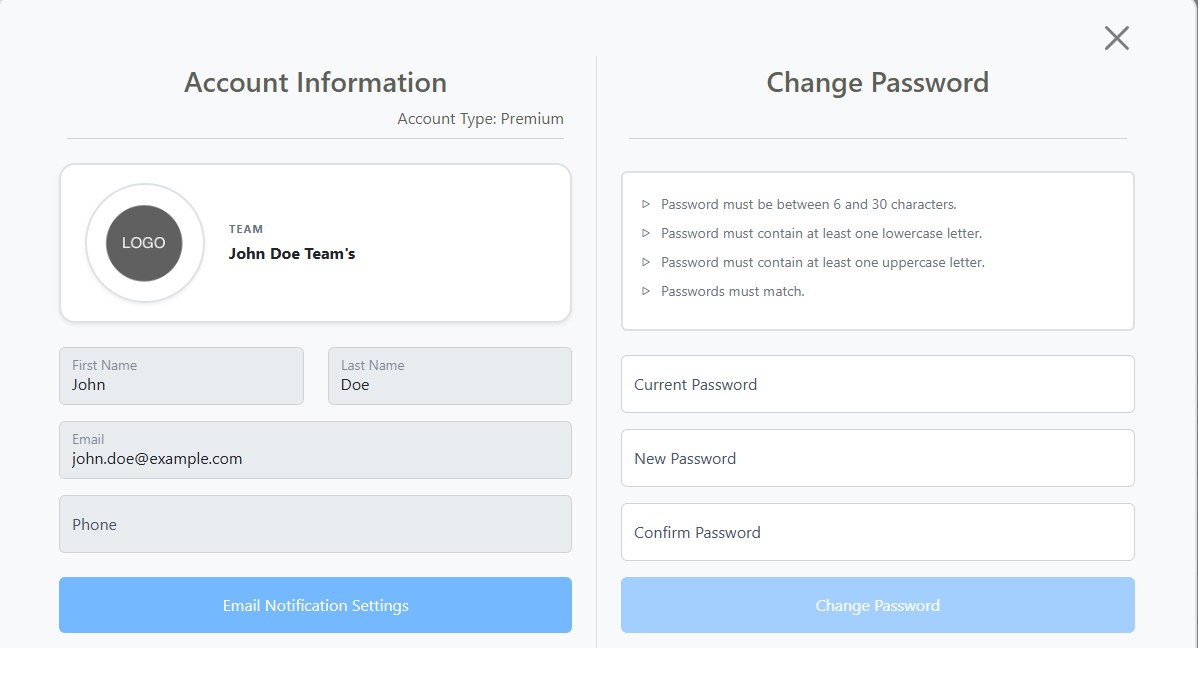Click the triangle beside the lowercase letter rule
Image resolution: width=1198 pixels, height=688 pixels.
tap(646, 233)
